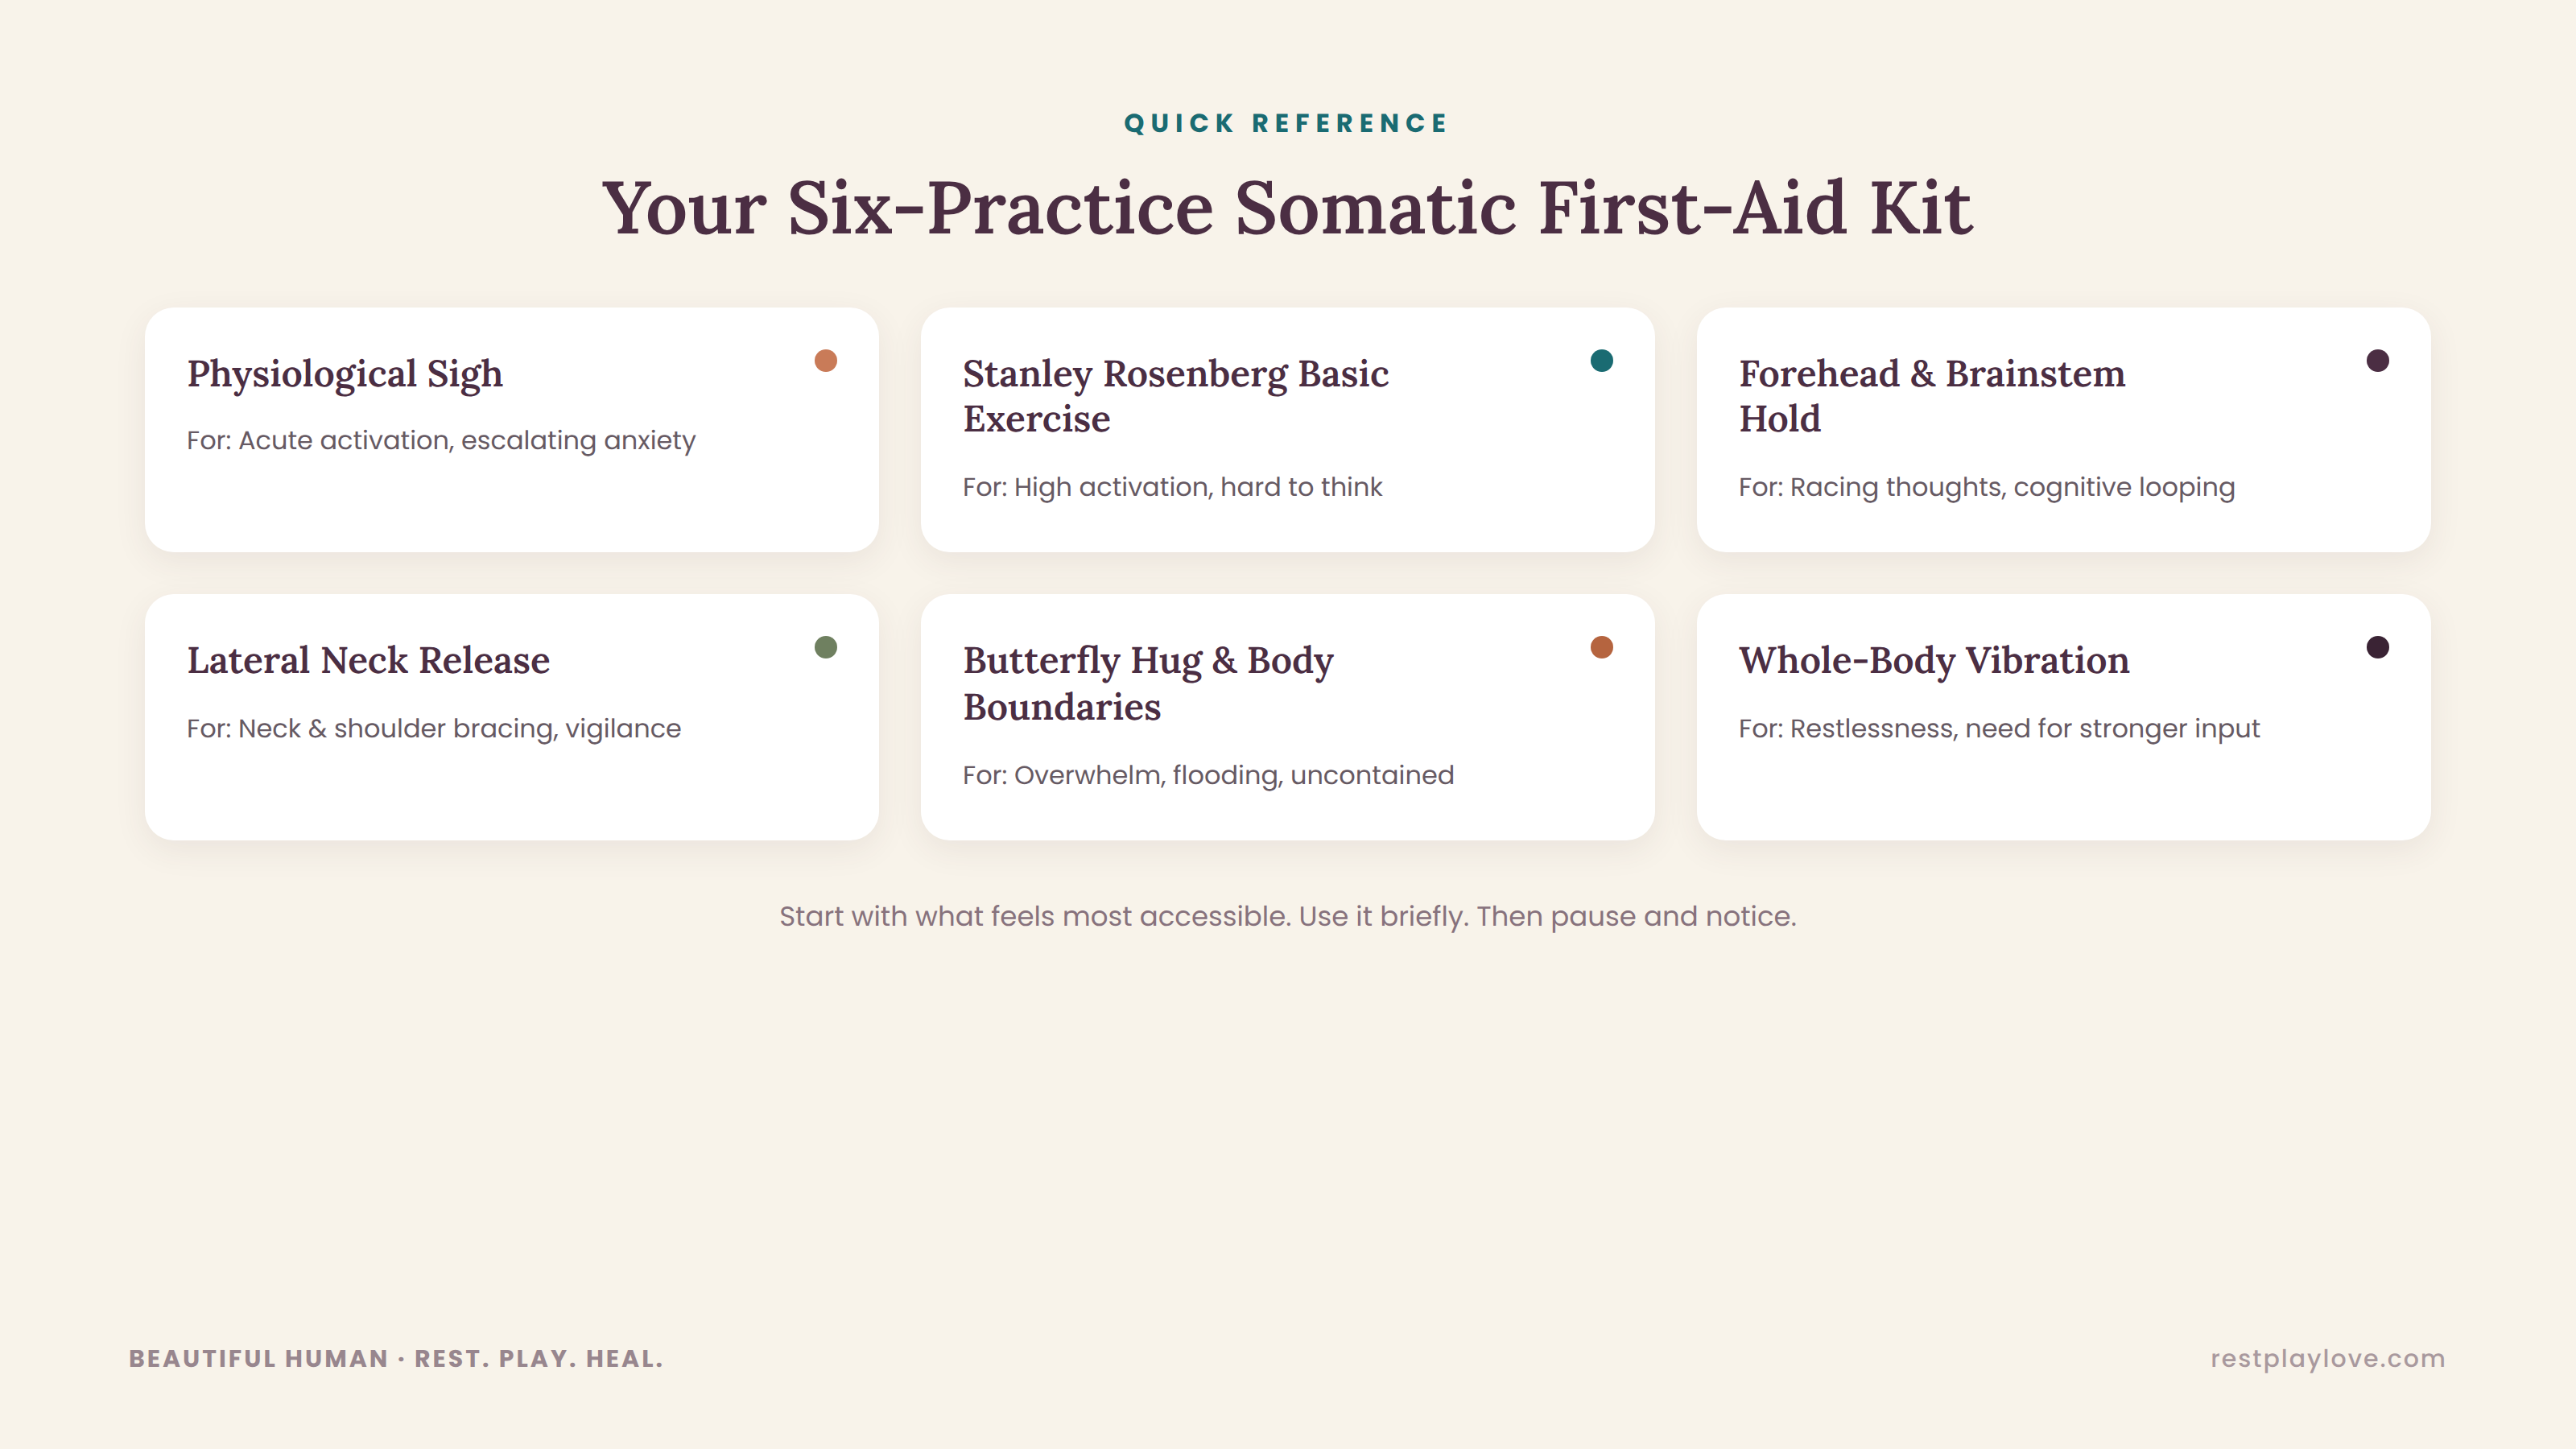Screen dimensions: 2576x1449
Task: Click the teal dot on Stanley Rosenberg card
Action: click(x=1601, y=360)
